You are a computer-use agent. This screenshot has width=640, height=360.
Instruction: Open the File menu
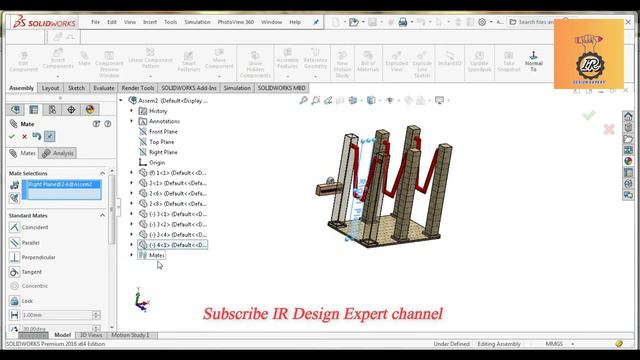pos(95,22)
